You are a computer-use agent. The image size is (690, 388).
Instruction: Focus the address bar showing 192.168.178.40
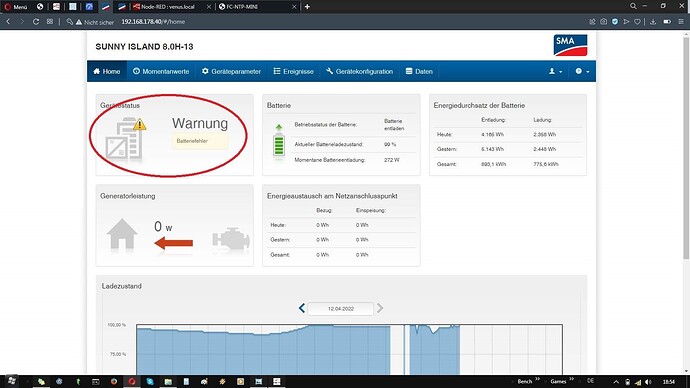(x=153, y=22)
